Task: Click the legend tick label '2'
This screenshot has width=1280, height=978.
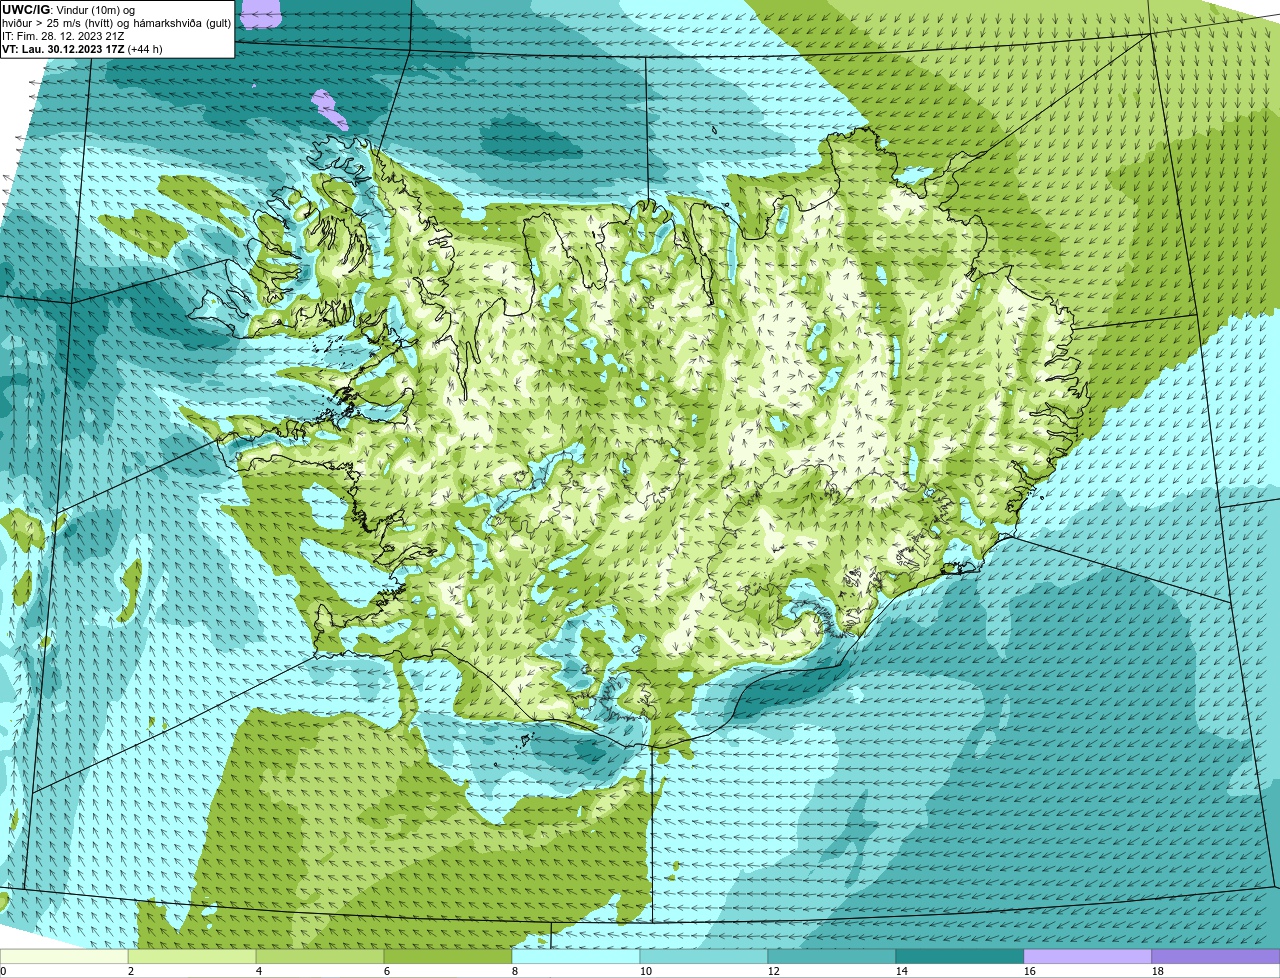Action: (131, 971)
